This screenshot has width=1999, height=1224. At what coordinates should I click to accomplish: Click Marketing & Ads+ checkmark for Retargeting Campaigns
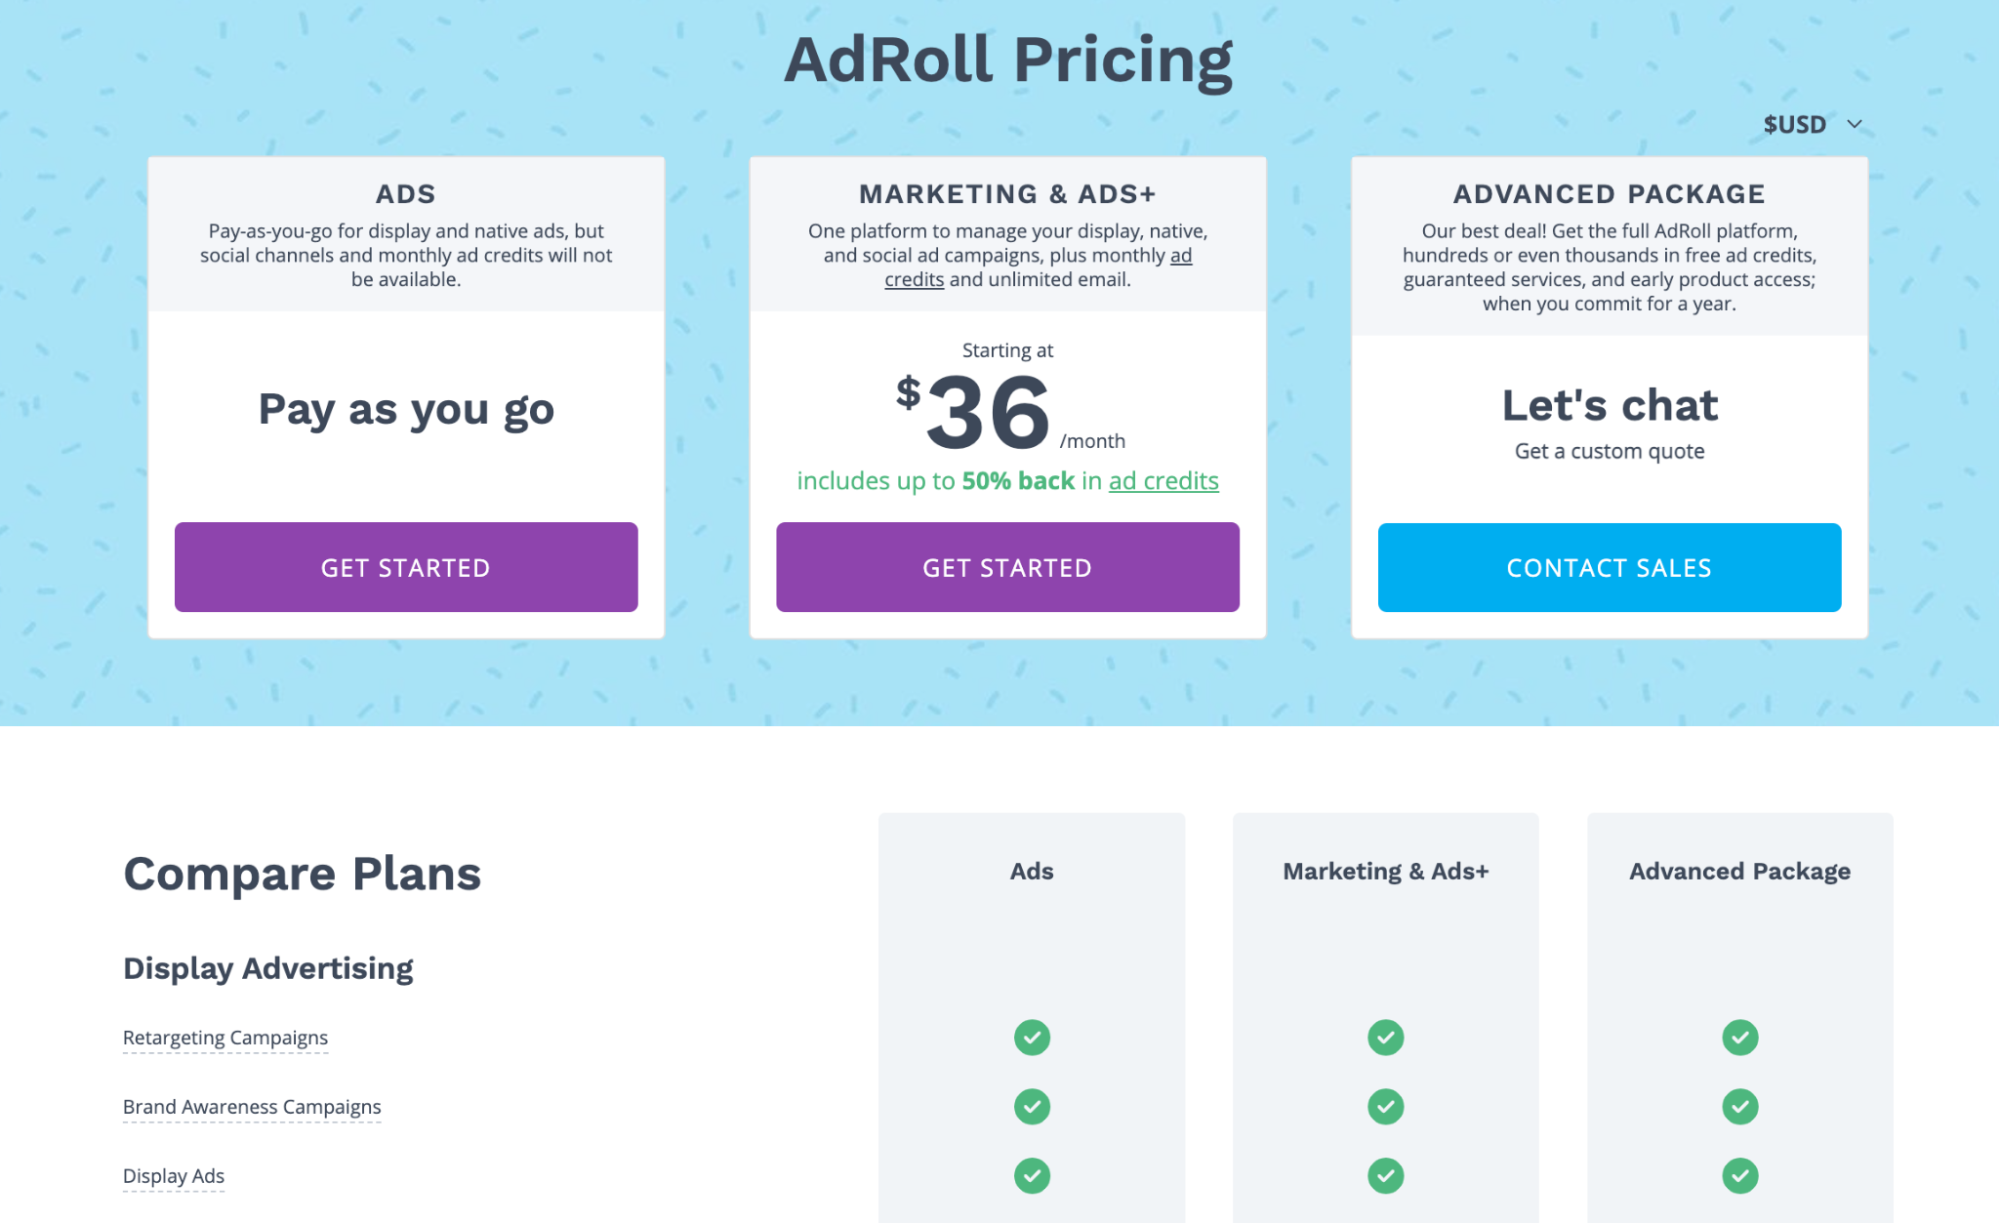click(x=1386, y=1038)
